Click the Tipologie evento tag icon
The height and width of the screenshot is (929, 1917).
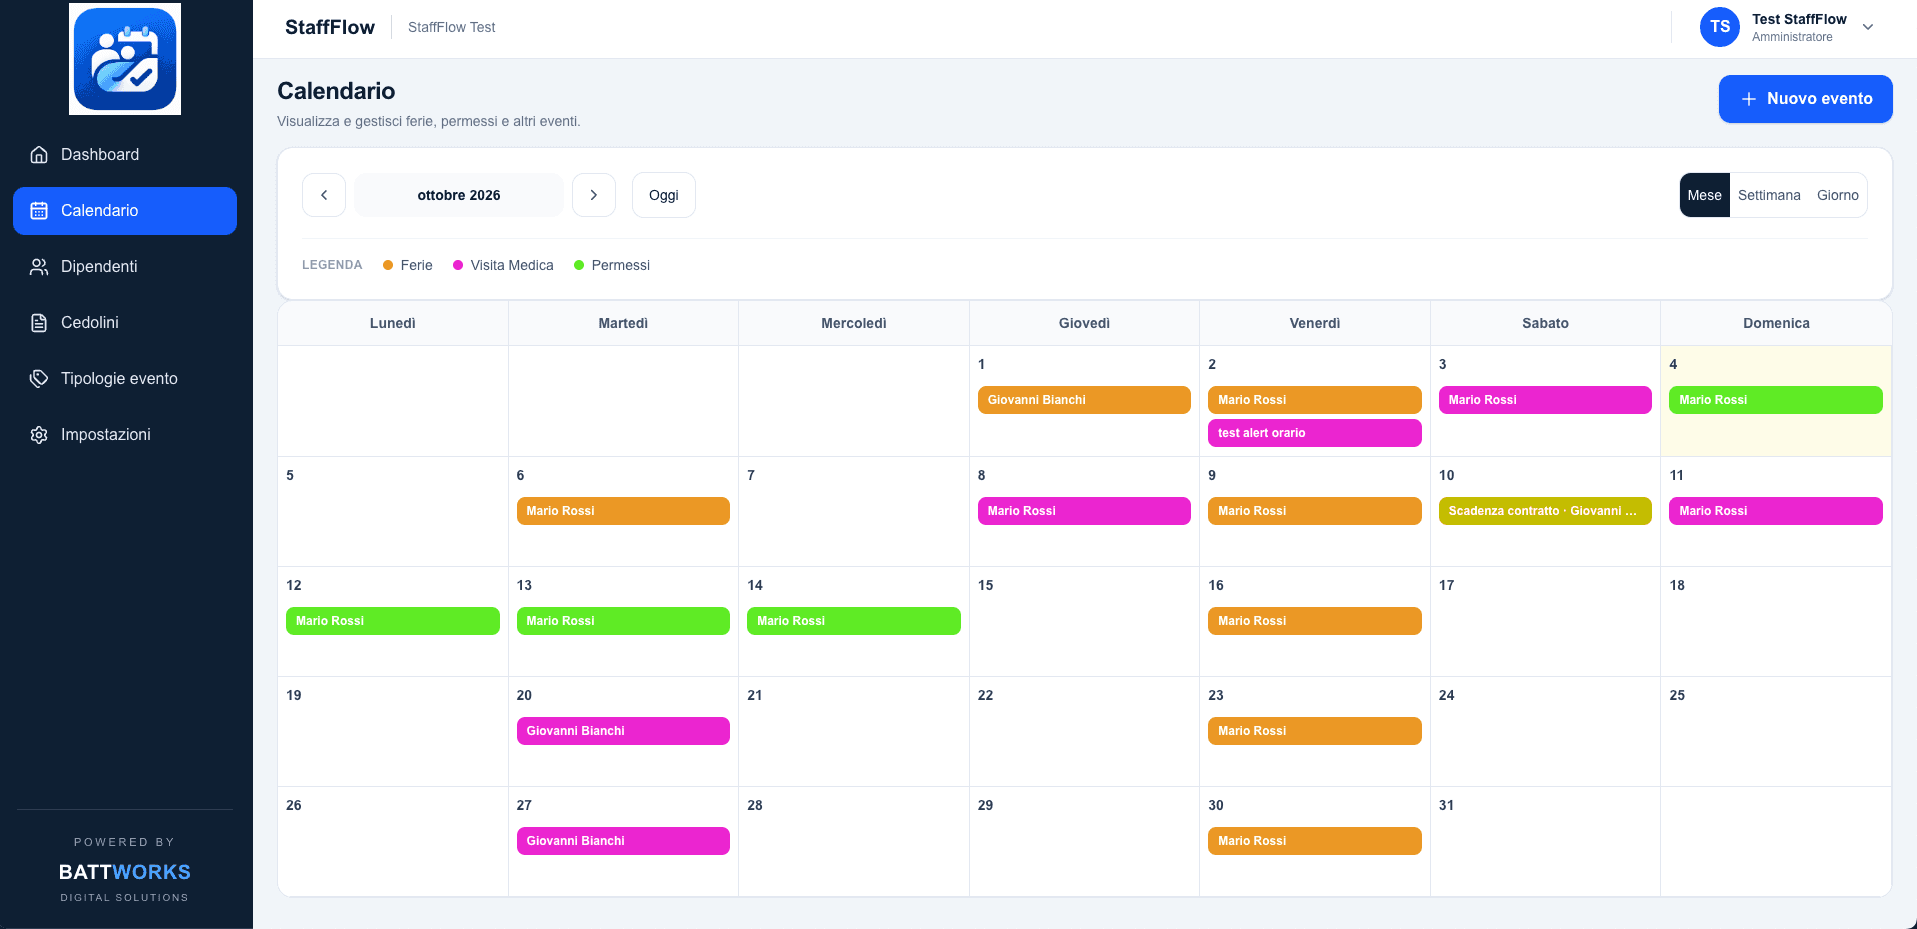coord(39,379)
